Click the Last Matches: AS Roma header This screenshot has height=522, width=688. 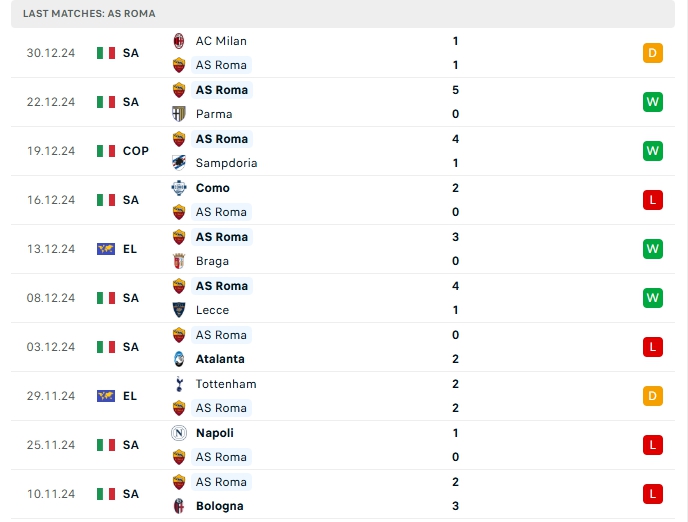click(90, 14)
